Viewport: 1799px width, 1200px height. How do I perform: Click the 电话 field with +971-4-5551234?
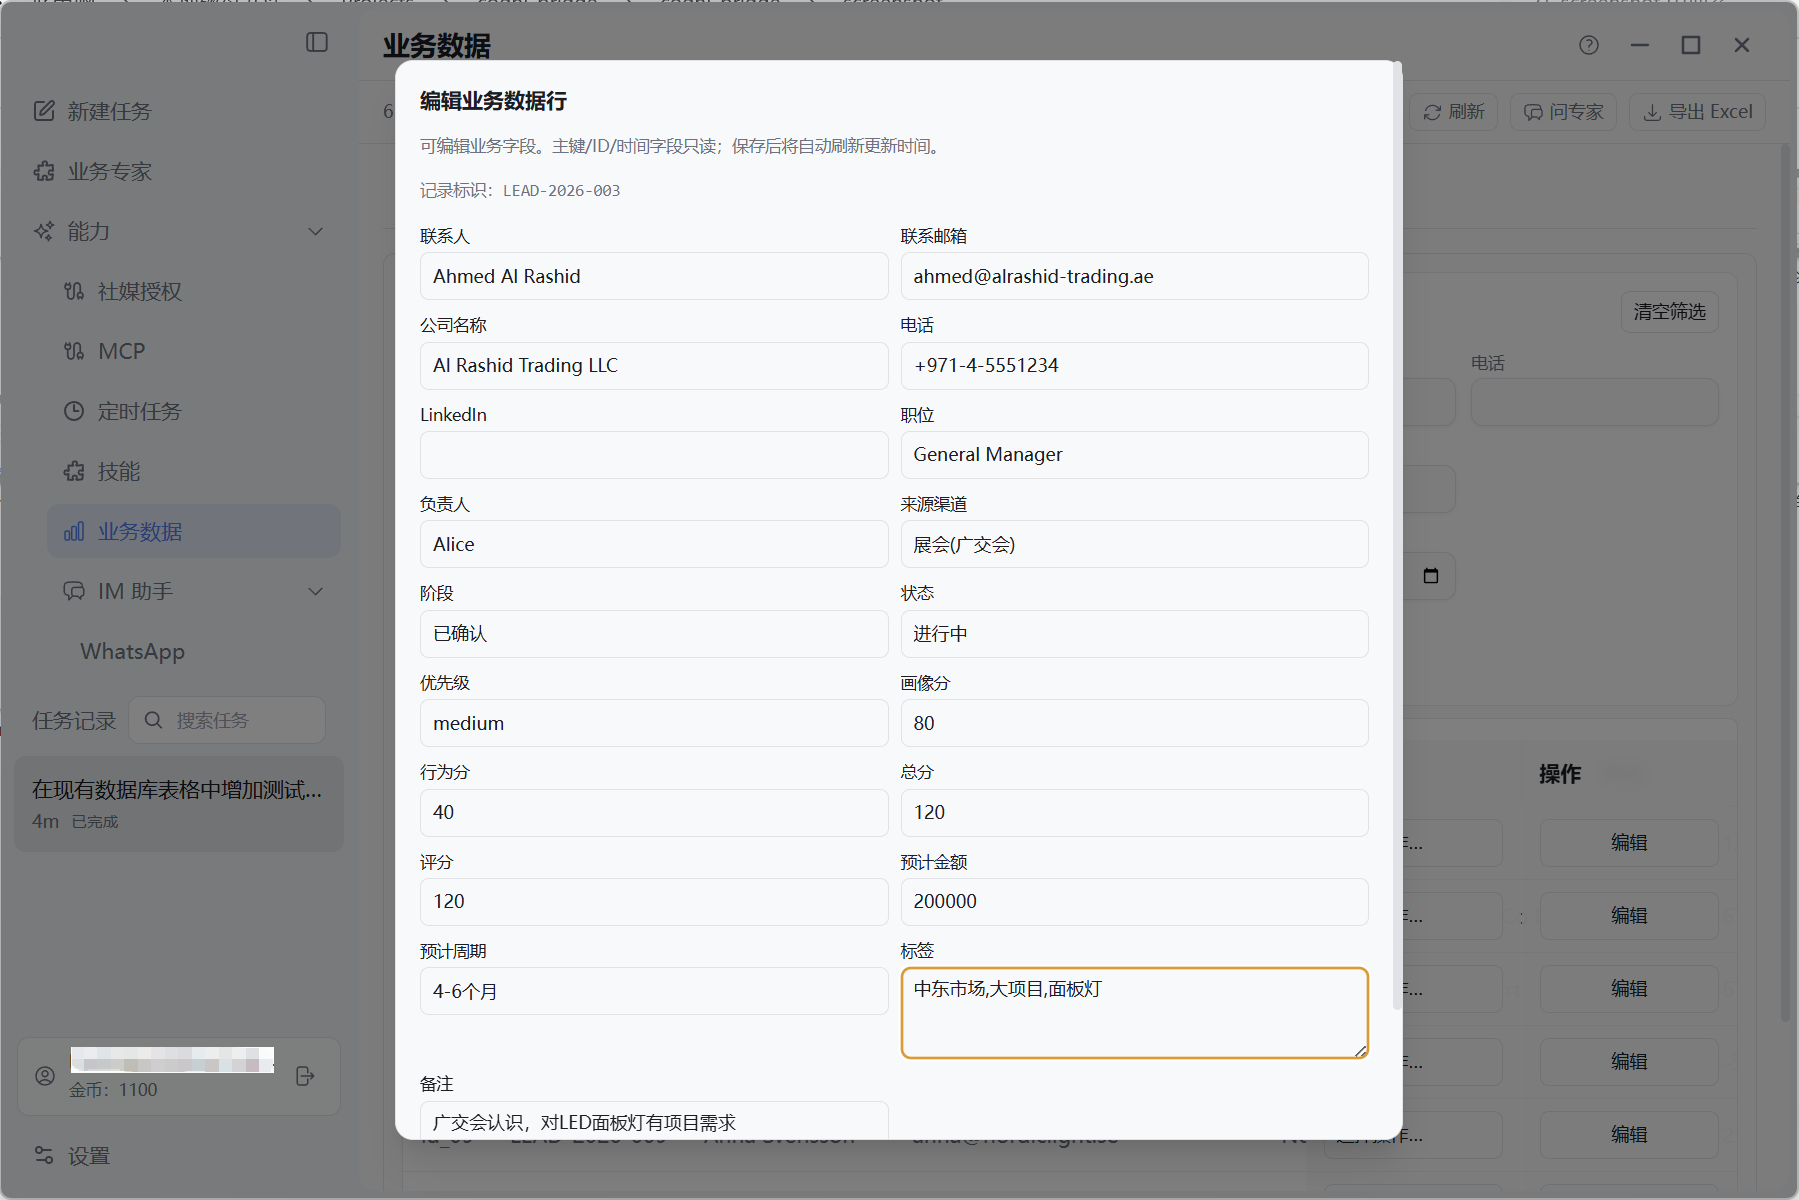pyautogui.click(x=1134, y=366)
